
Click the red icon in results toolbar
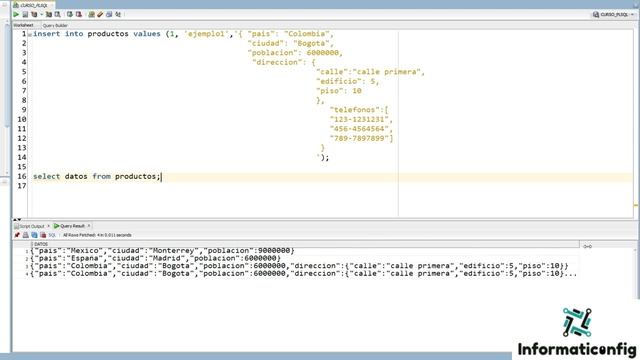pyautogui.click(x=43, y=235)
